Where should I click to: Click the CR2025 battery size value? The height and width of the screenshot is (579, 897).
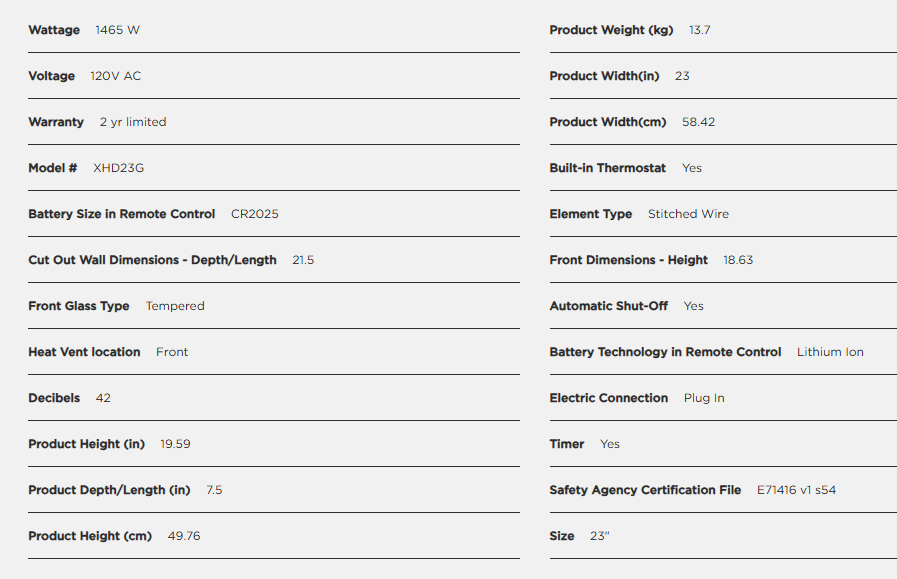click(255, 214)
